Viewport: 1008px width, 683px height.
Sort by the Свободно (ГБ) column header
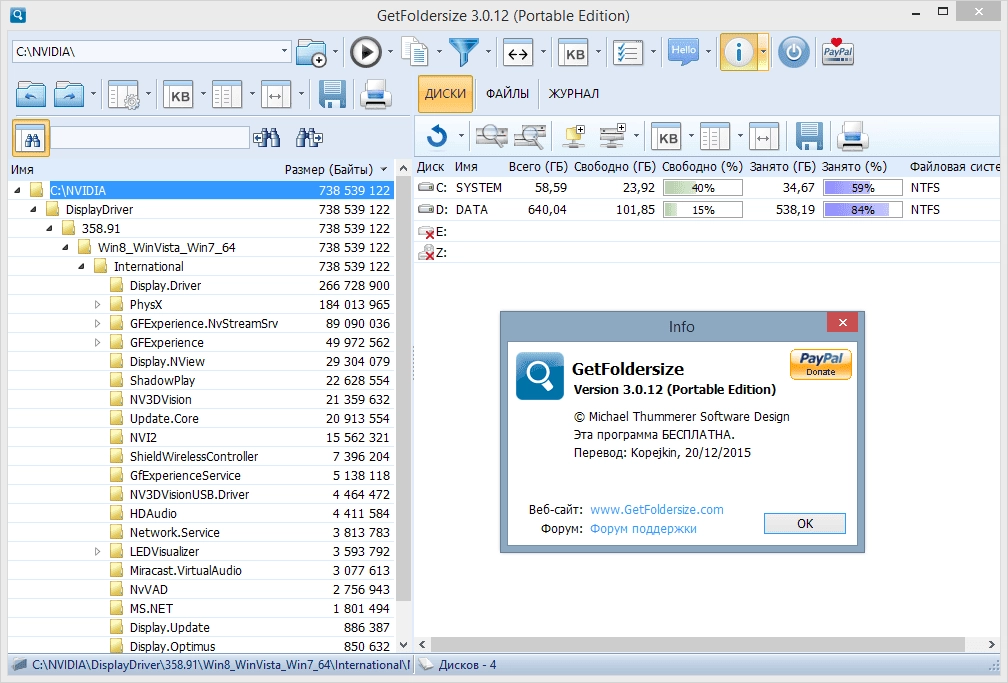tap(615, 167)
